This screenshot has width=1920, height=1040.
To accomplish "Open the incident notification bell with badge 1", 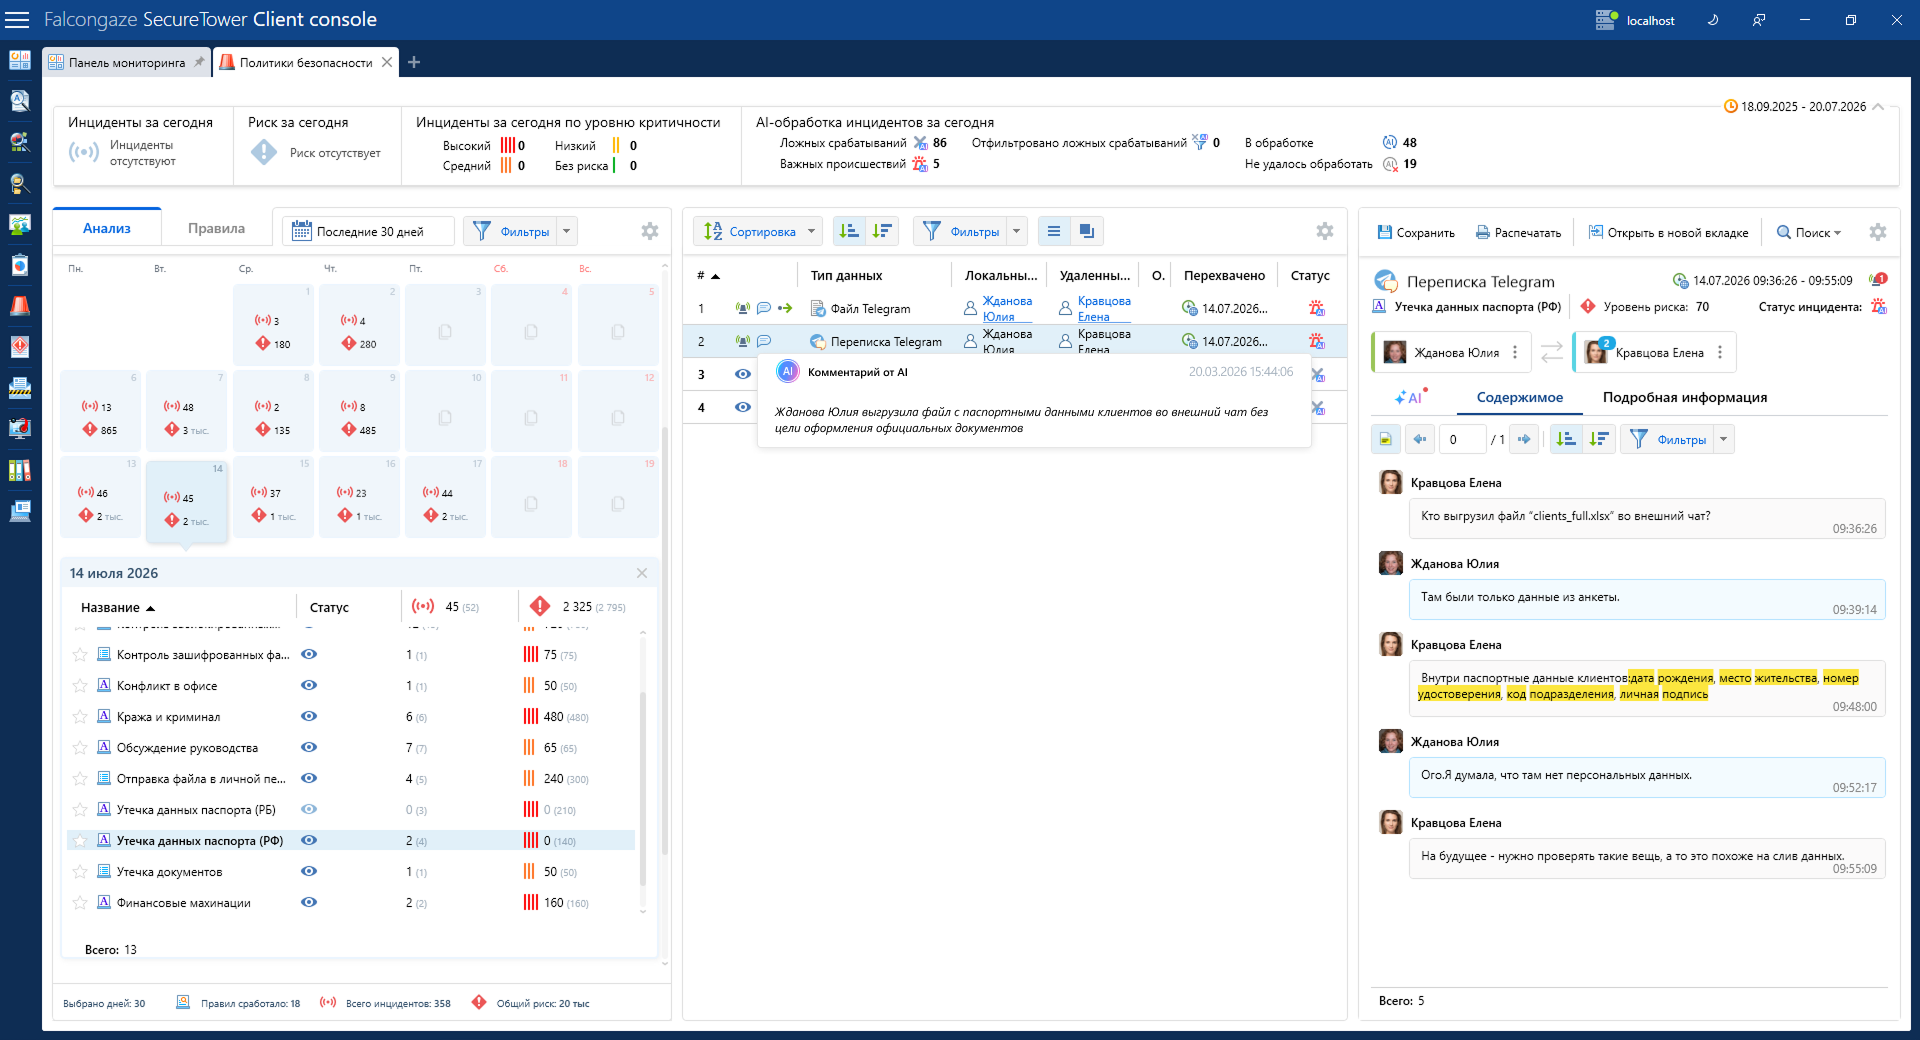I will (1878, 280).
